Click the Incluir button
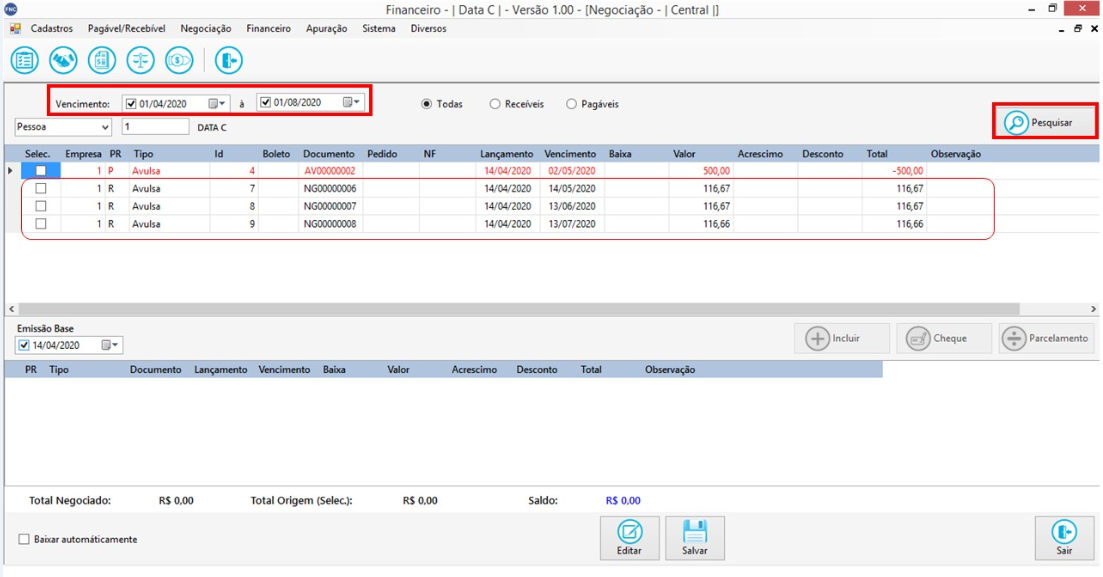The image size is (1103, 577). click(x=842, y=338)
